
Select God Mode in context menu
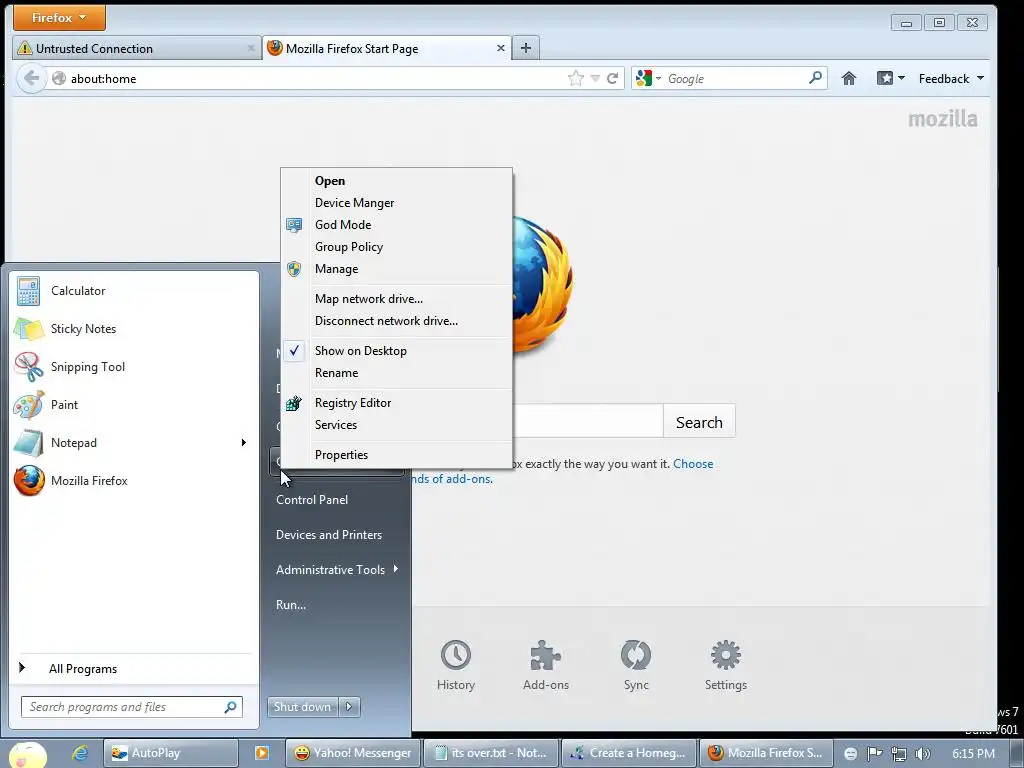(396, 225)
